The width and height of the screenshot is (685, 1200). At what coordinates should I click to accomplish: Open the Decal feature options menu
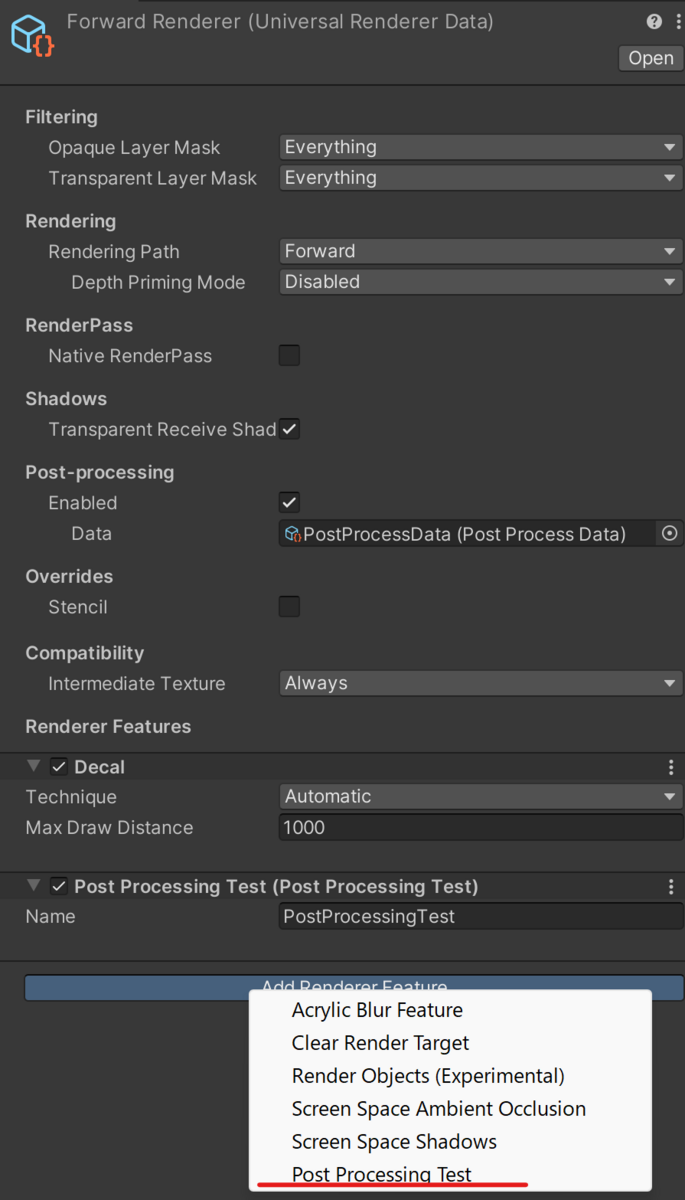pos(671,767)
